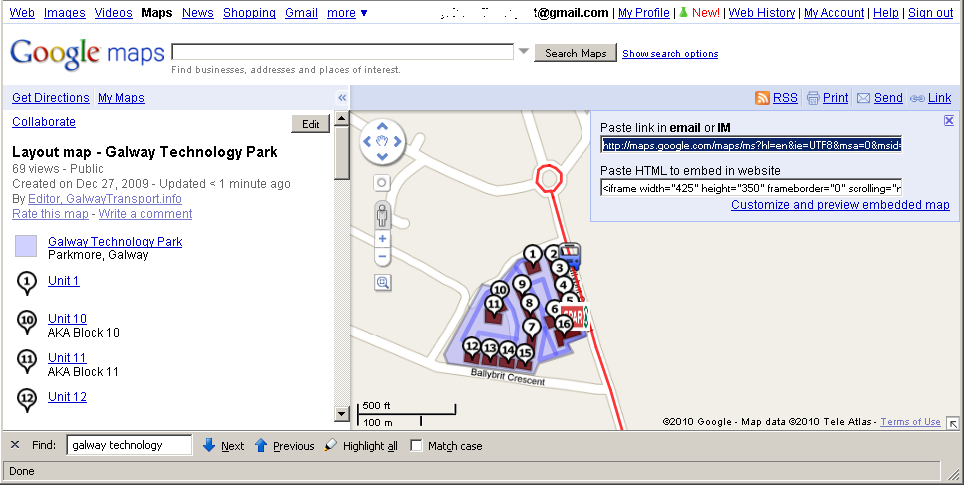The height and width of the screenshot is (486, 967).
Task: Pan the map right with the arrow control
Action: 397,141
